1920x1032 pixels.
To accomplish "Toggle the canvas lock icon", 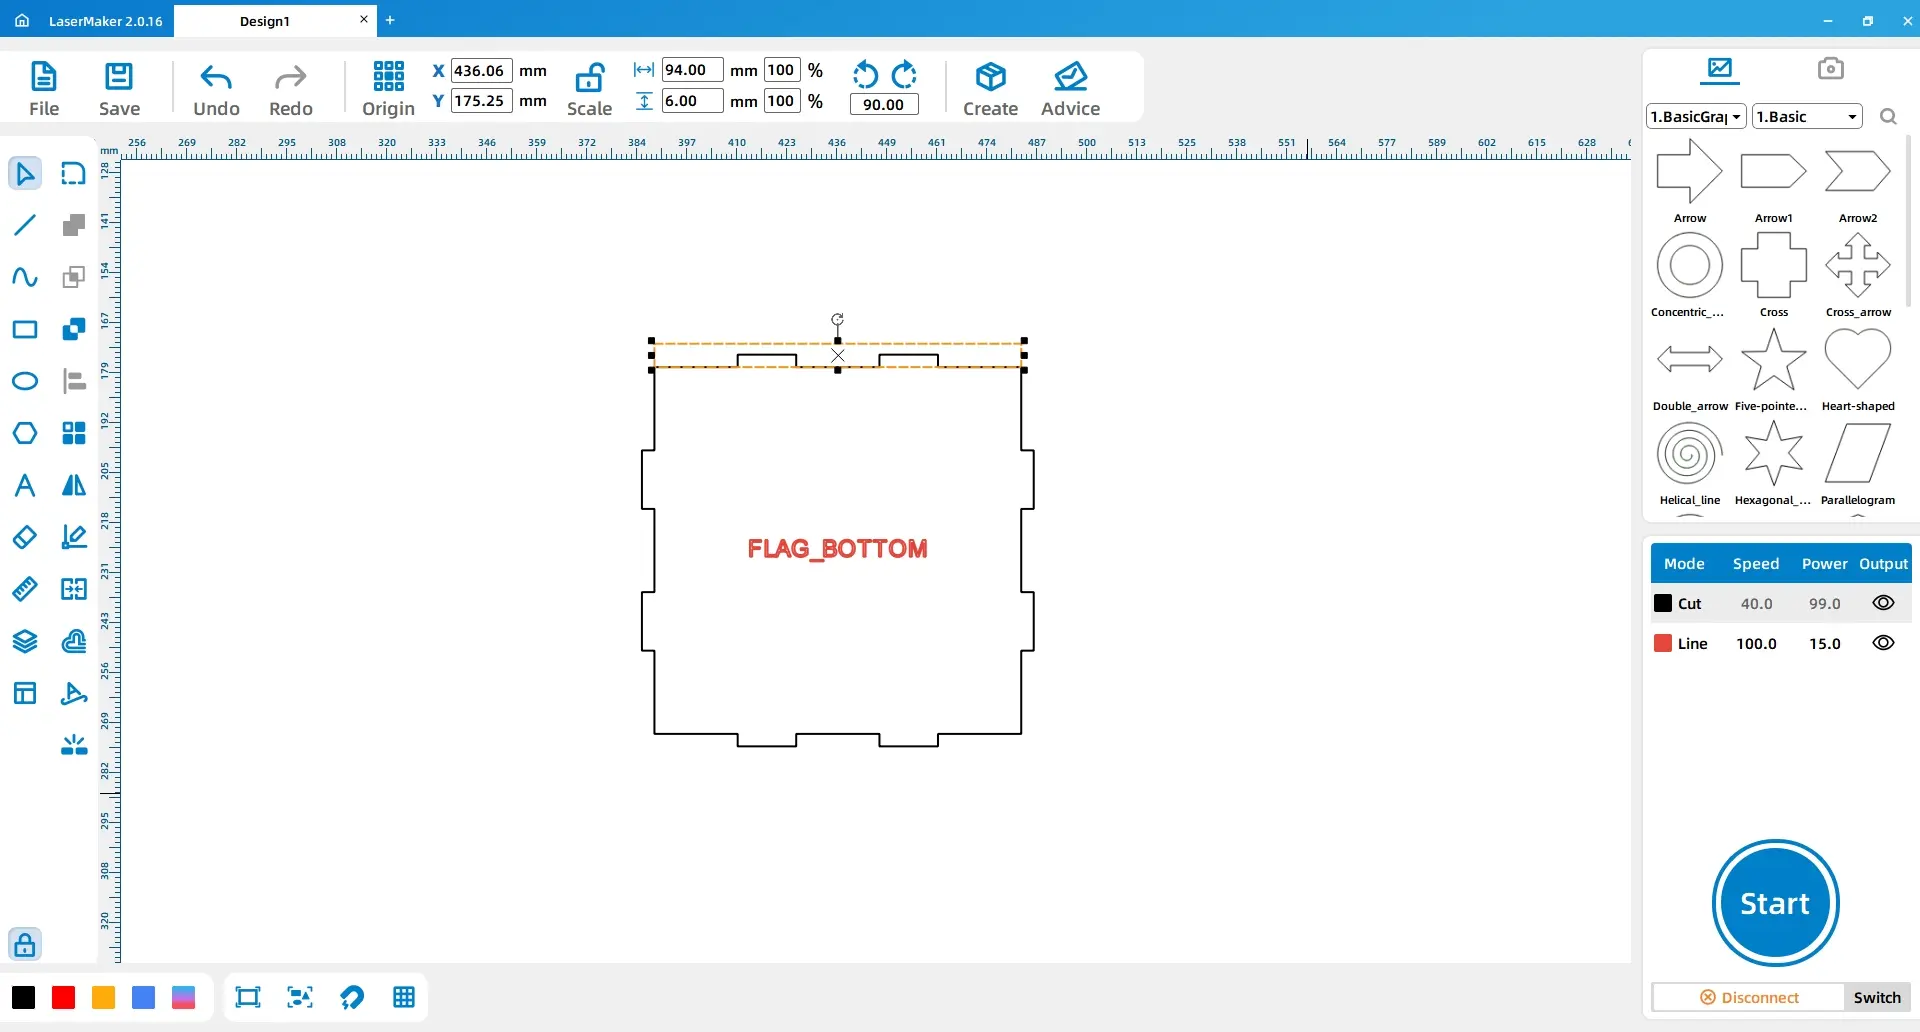I will click(25, 944).
